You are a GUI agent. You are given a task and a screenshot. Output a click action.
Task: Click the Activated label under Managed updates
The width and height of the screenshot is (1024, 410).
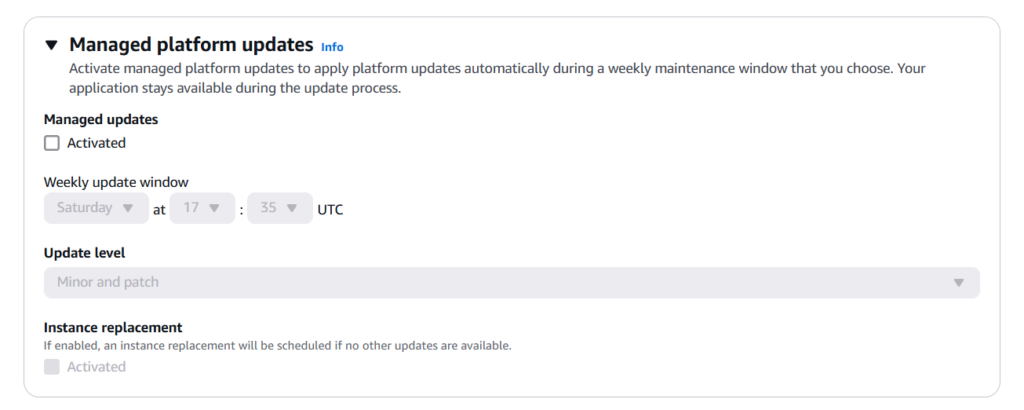pos(96,143)
